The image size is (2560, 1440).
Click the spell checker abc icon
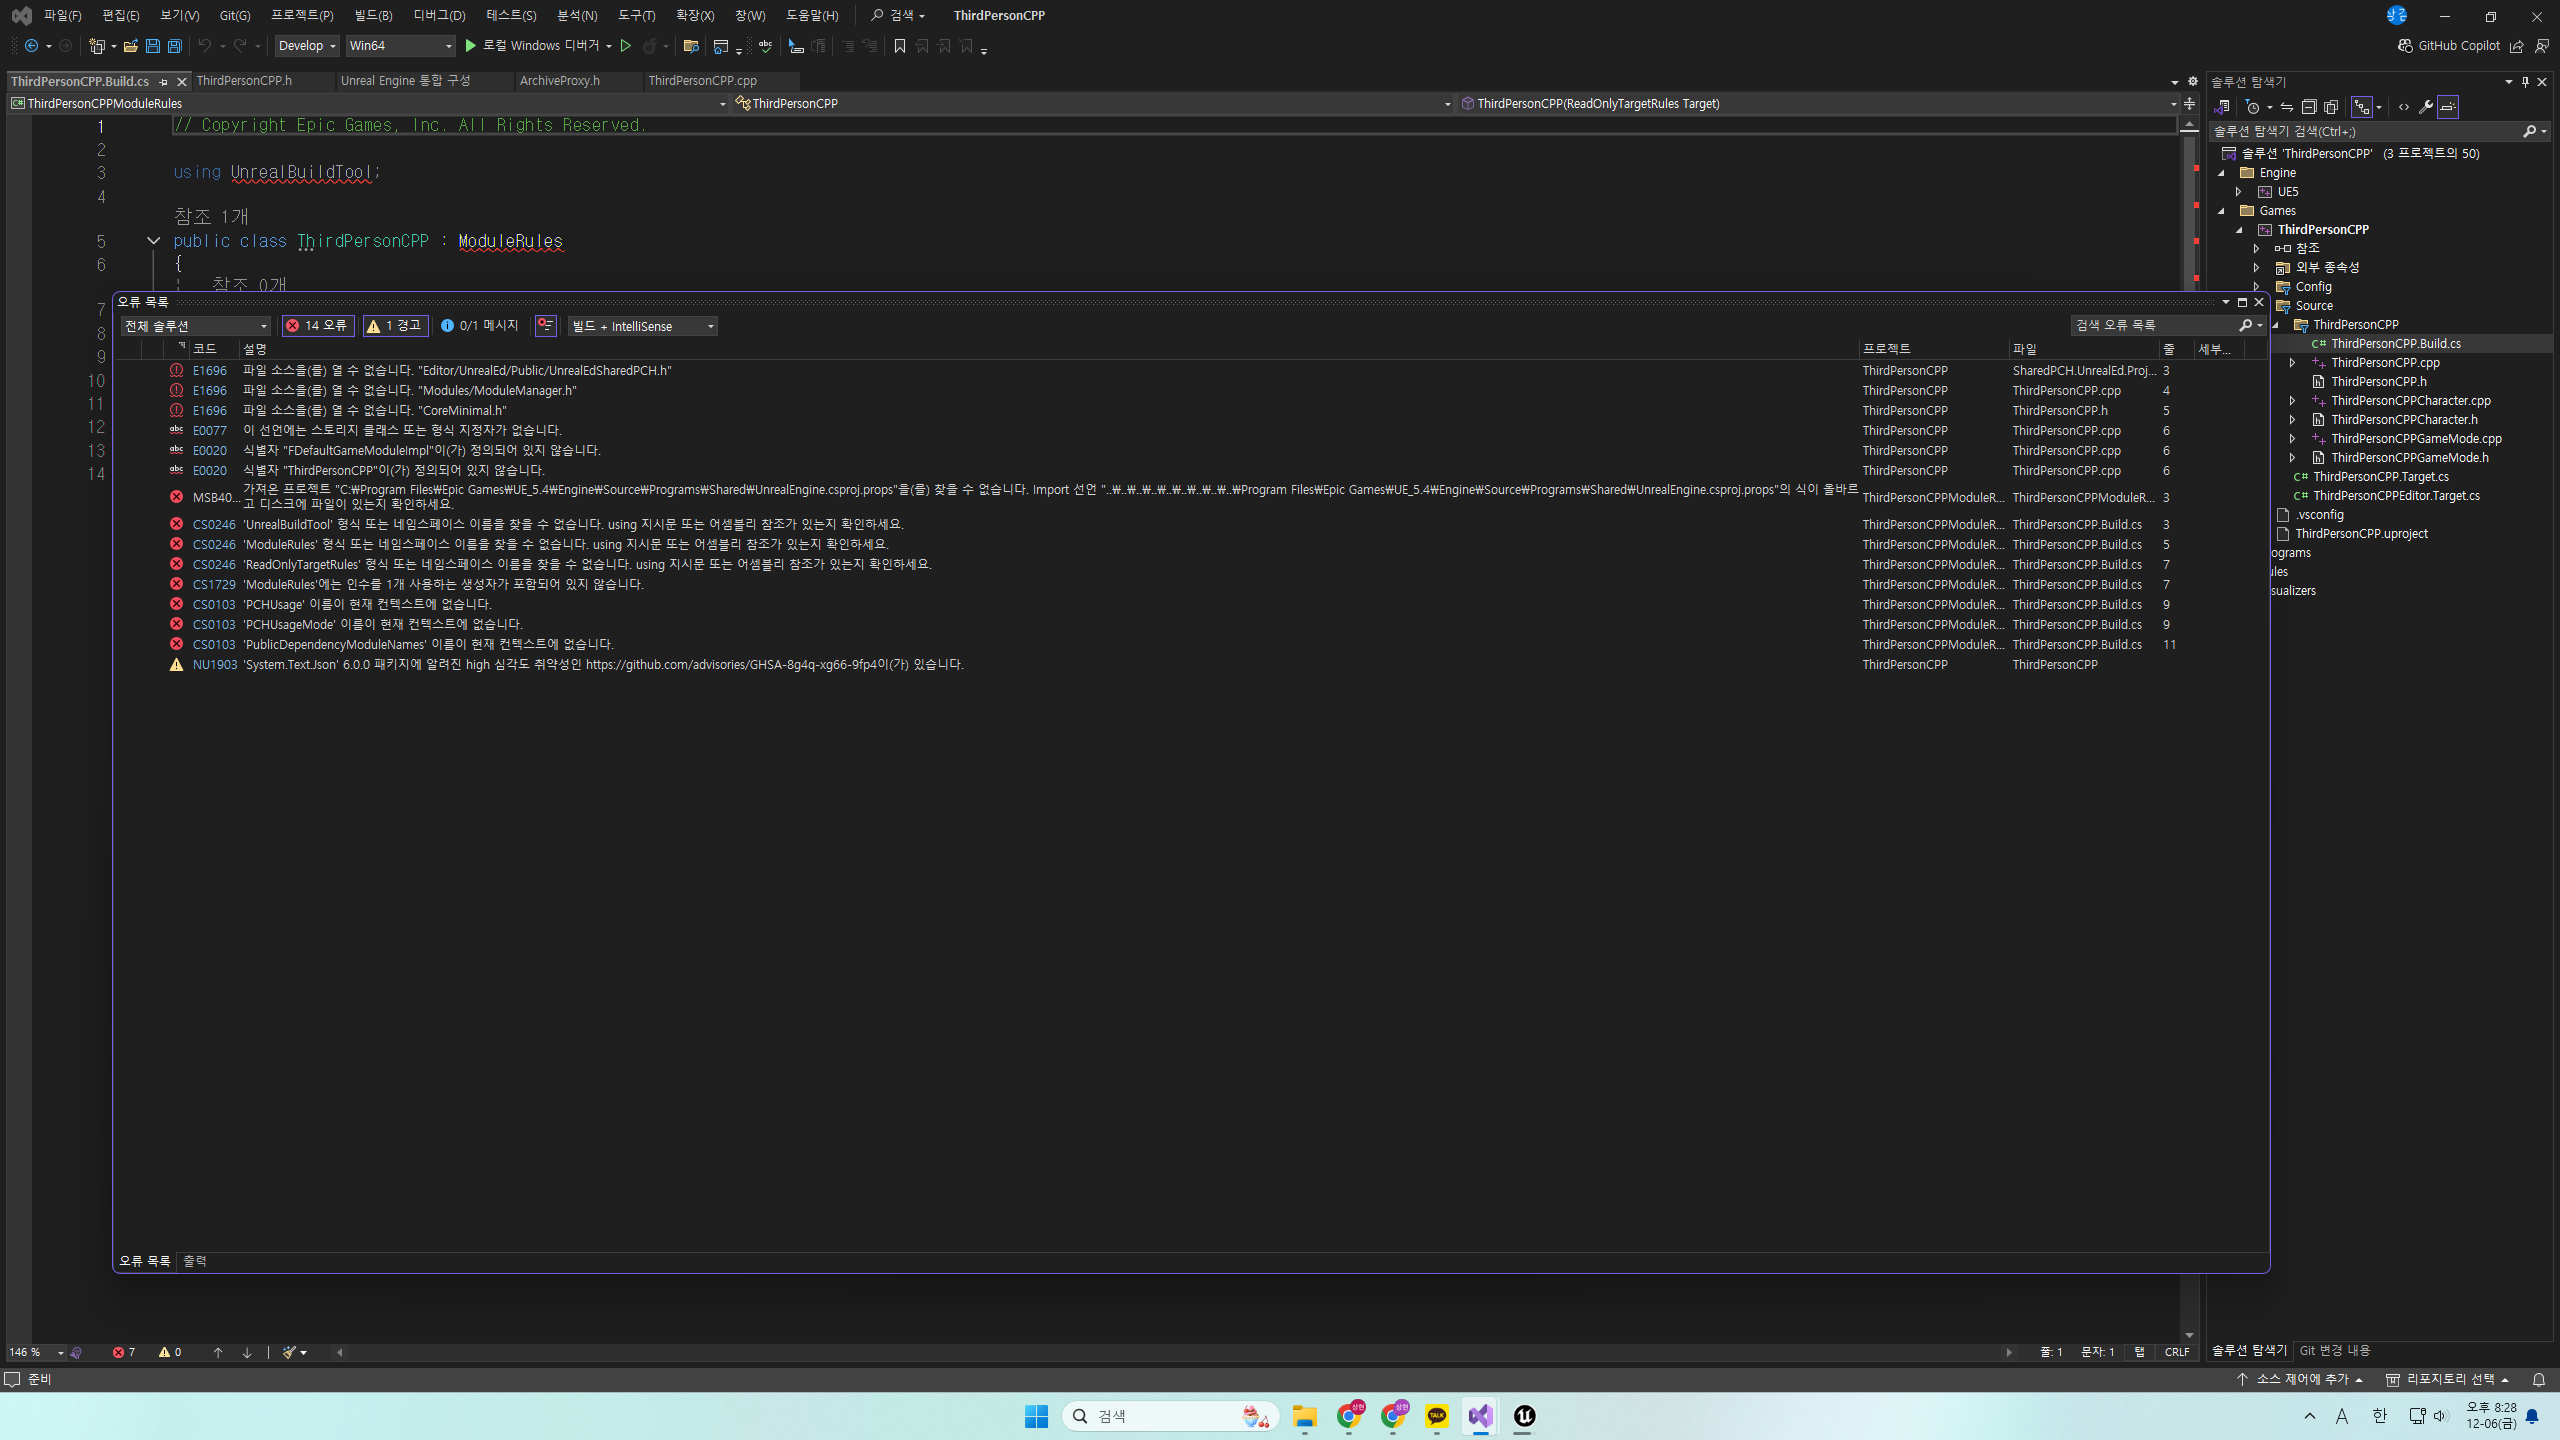tap(766, 46)
